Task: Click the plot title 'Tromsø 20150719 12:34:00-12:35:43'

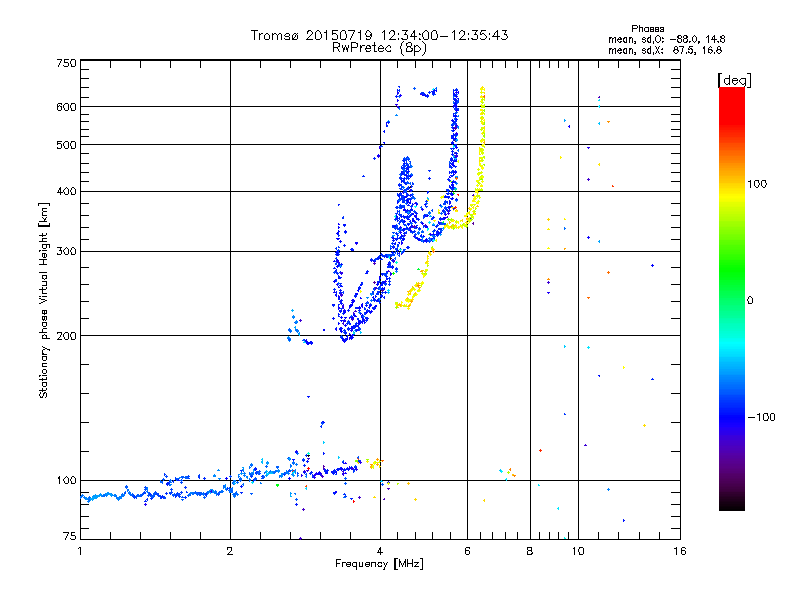Action: tap(379, 35)
